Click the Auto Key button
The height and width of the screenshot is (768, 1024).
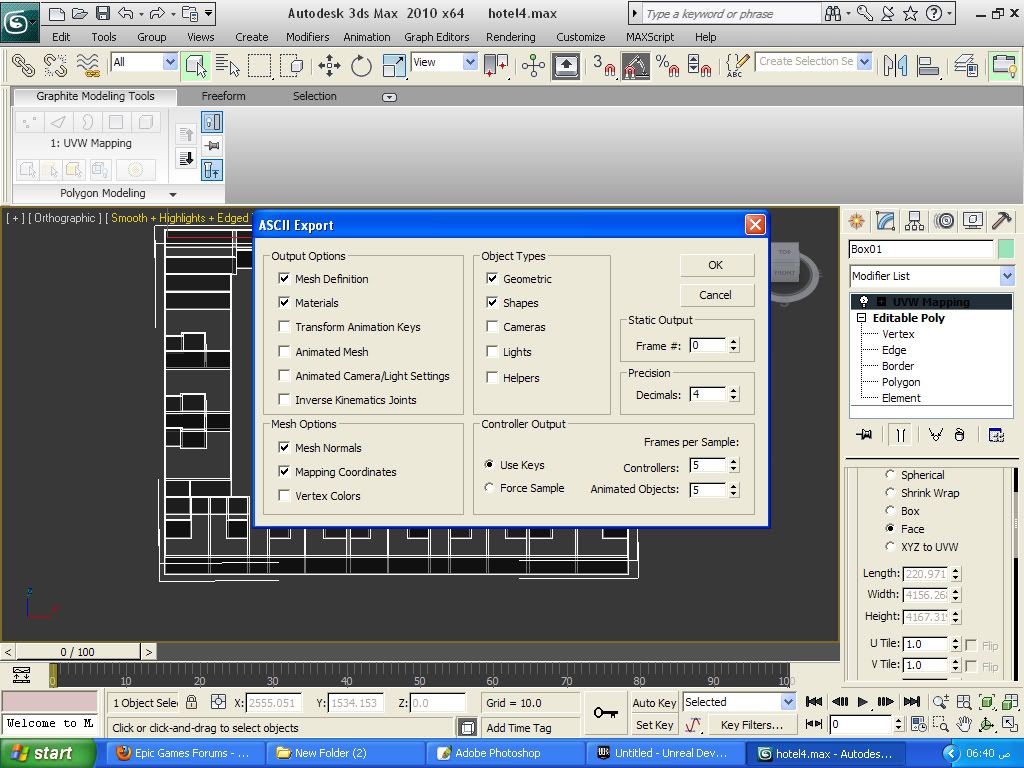click(654, 703)
